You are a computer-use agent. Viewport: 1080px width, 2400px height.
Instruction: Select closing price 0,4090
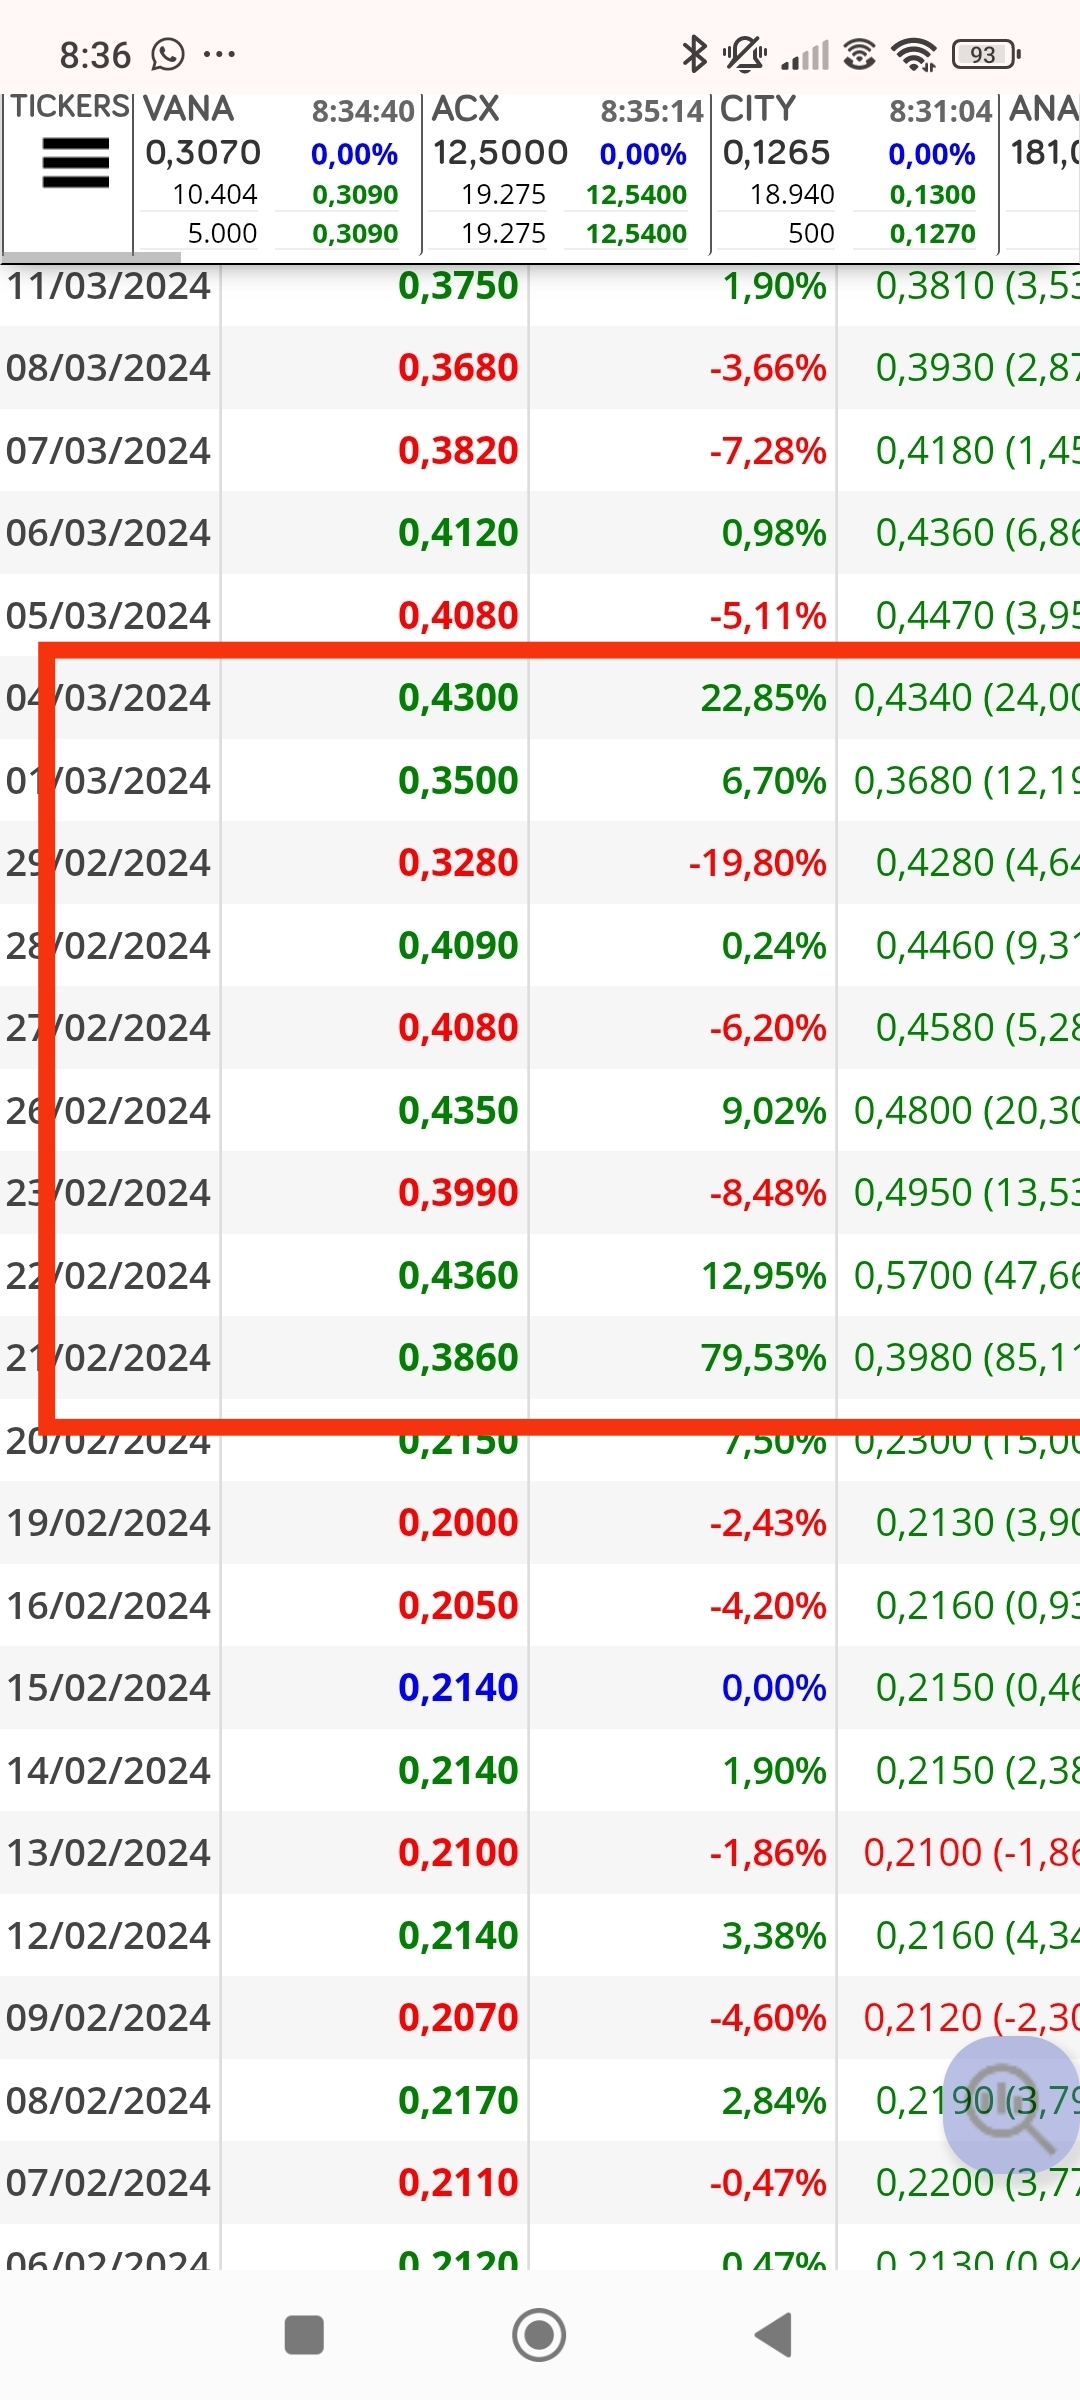[458, 946]
